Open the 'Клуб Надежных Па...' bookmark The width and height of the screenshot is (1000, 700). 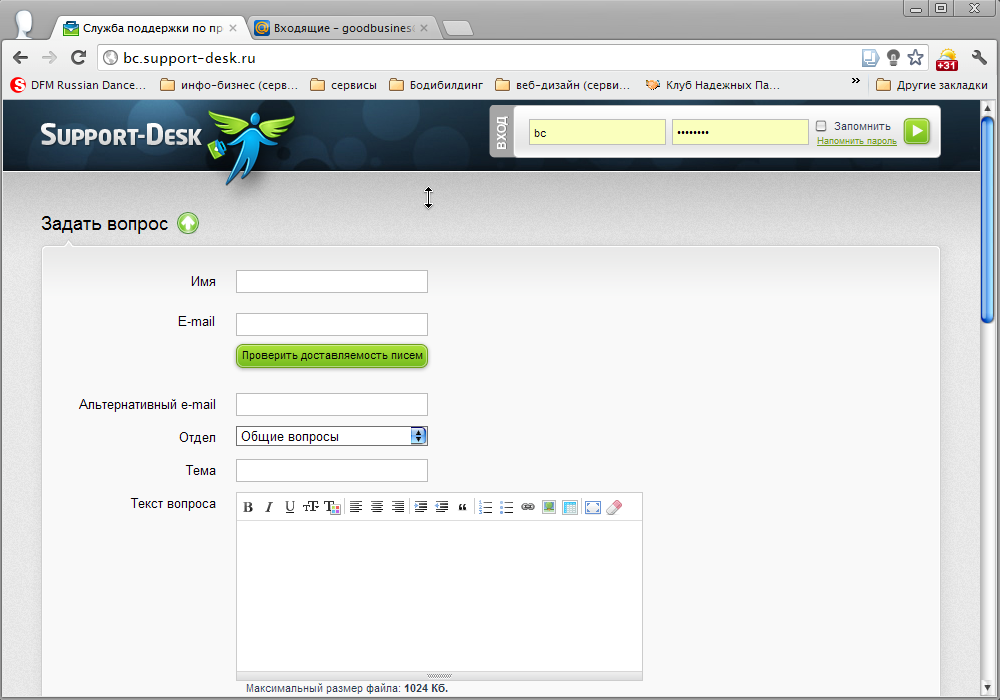[x=712, y=85]
